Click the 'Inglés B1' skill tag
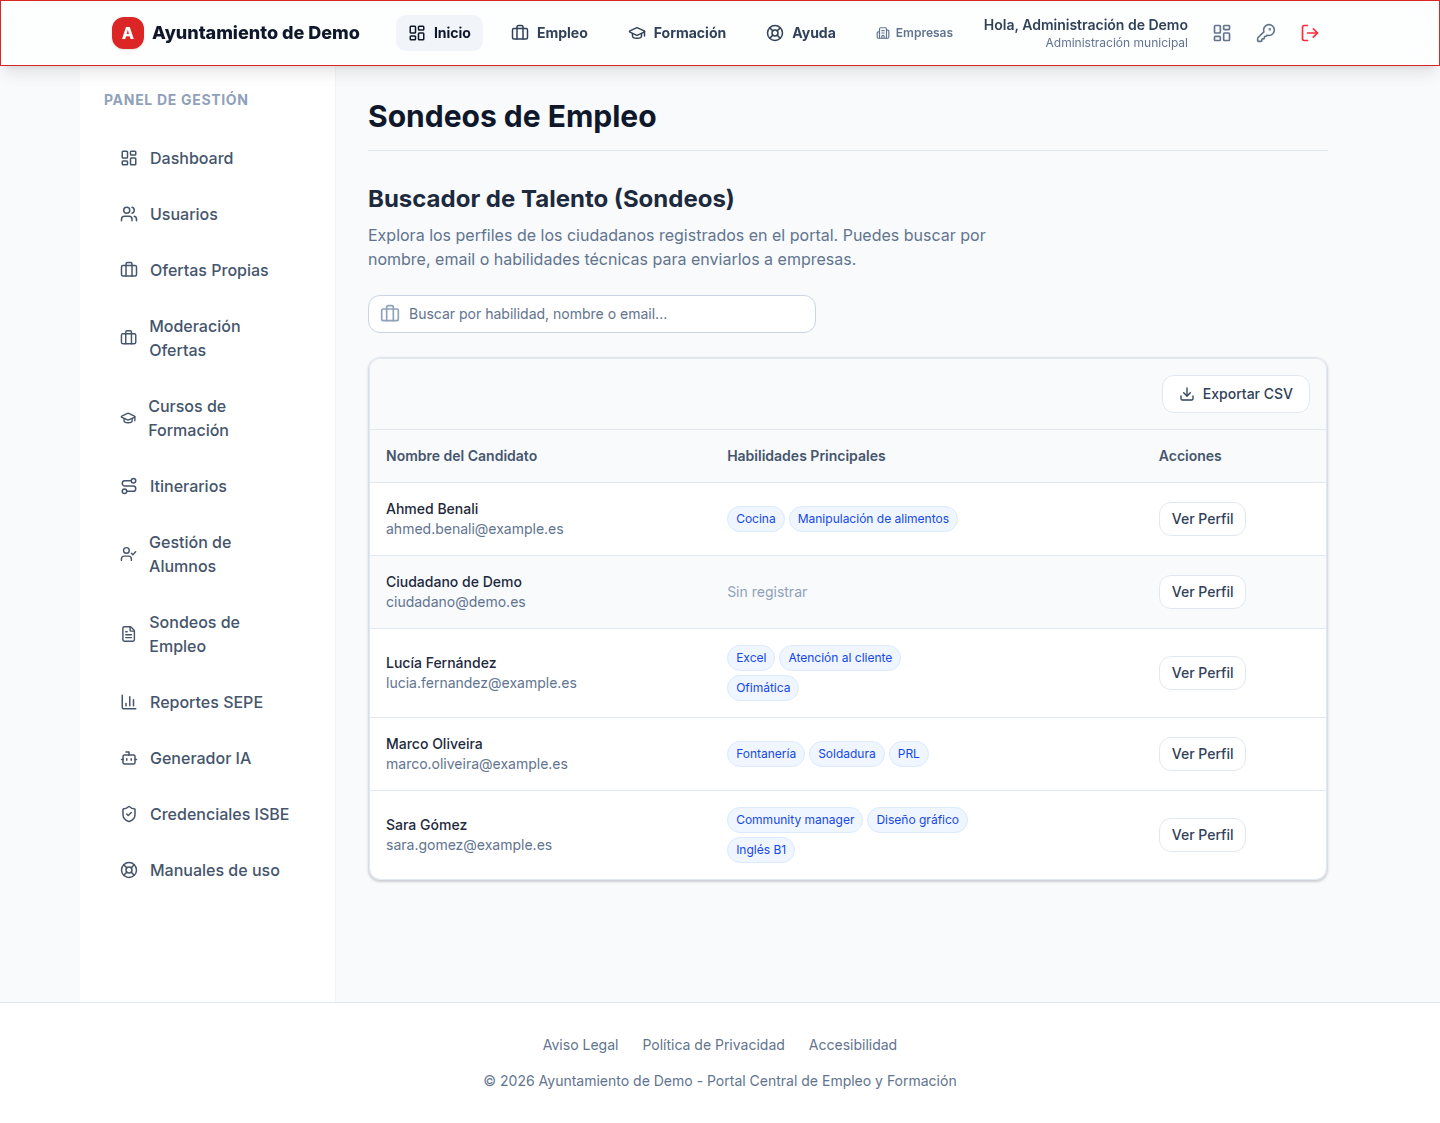Screen dimensions: 1440x1123 tap(761, 850)
